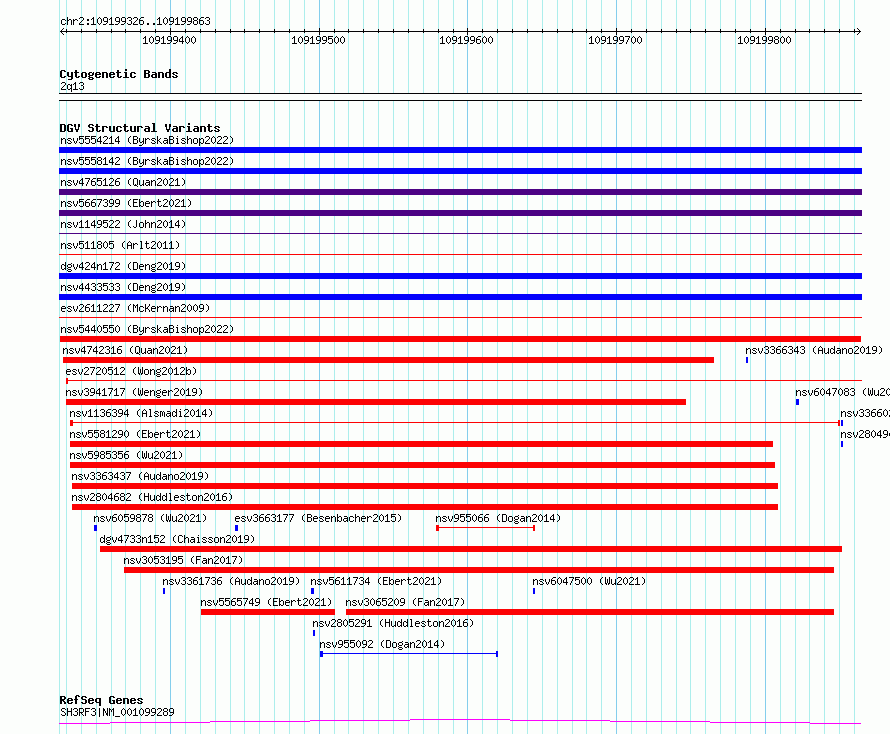Click ruler position 109199800

(x=764, y=40)
